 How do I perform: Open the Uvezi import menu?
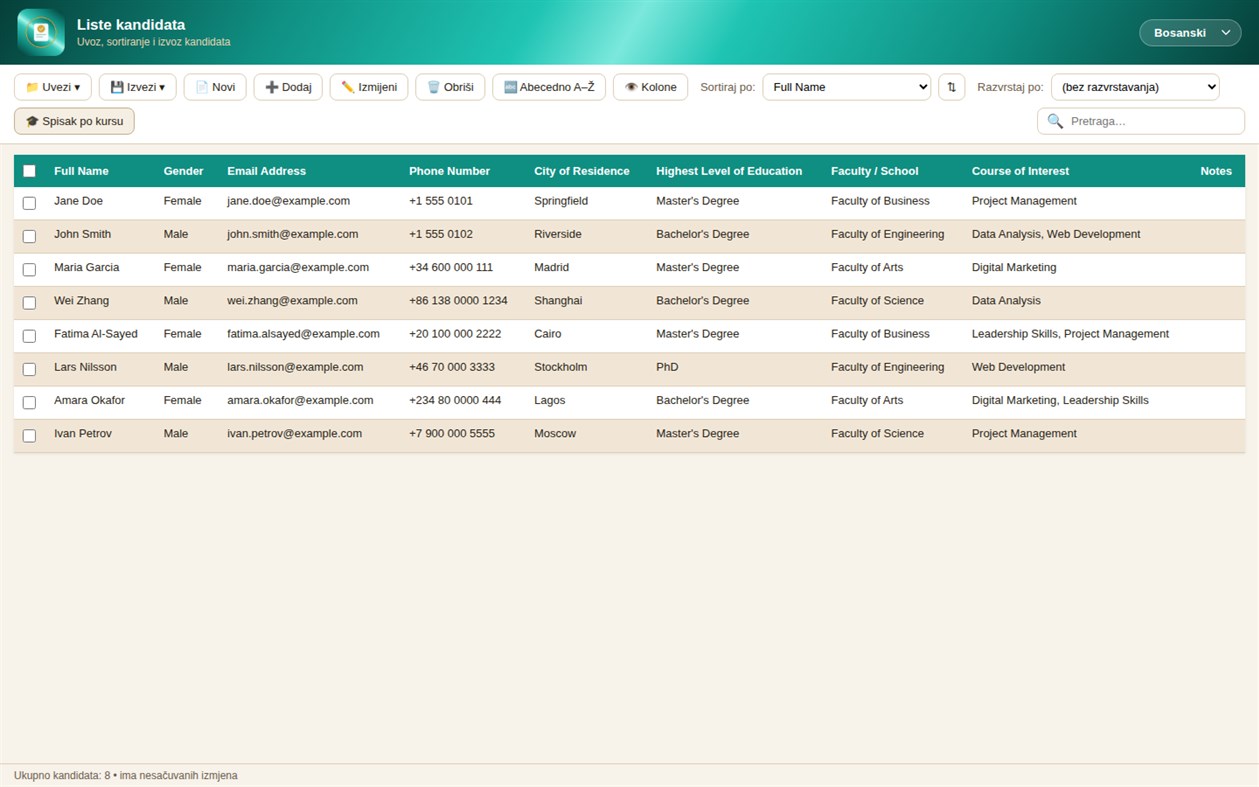click(53, 87)
